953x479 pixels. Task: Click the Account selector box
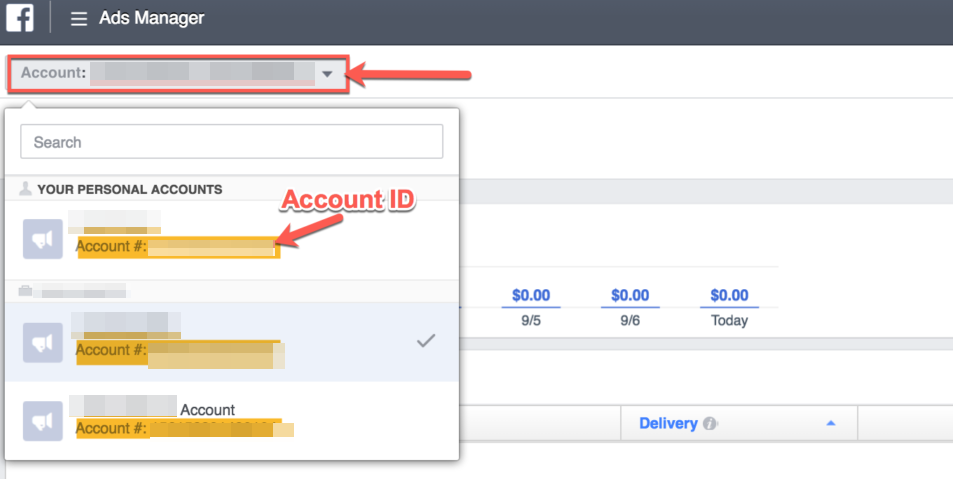point(178,74)
